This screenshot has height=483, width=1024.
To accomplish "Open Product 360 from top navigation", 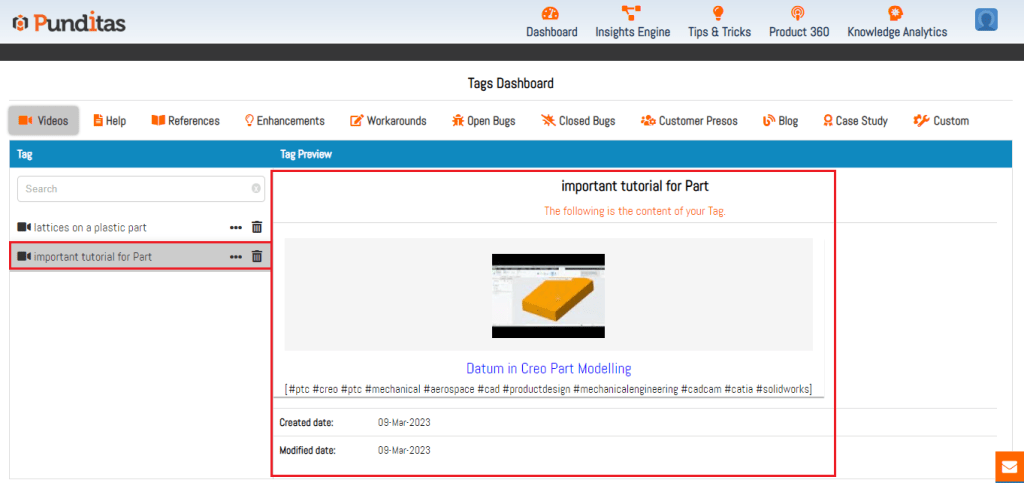I will point(798,31).
